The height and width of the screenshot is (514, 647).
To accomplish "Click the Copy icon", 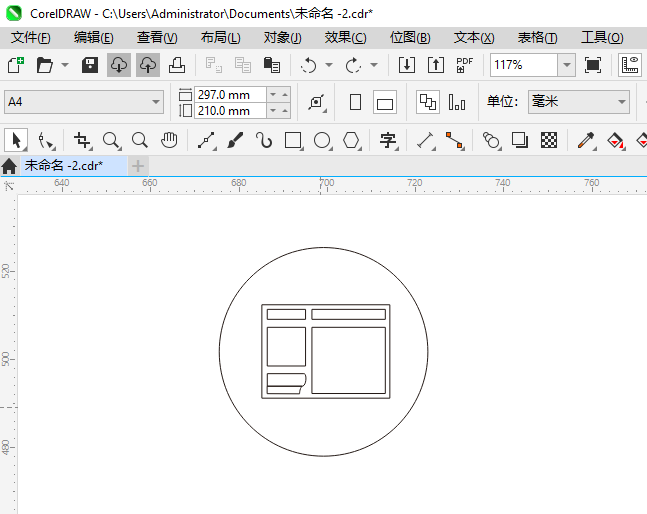I will pos(243,65).
